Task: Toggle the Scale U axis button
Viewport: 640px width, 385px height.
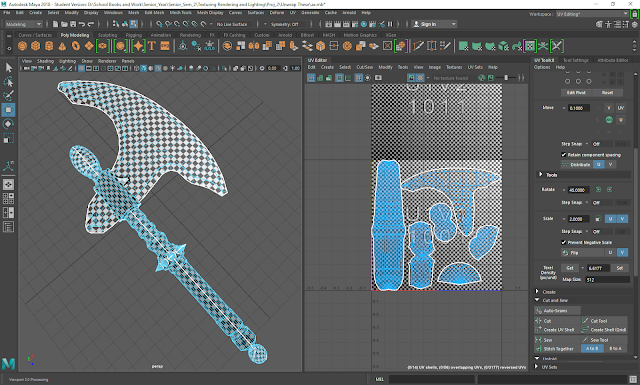Action: (610, 219)
